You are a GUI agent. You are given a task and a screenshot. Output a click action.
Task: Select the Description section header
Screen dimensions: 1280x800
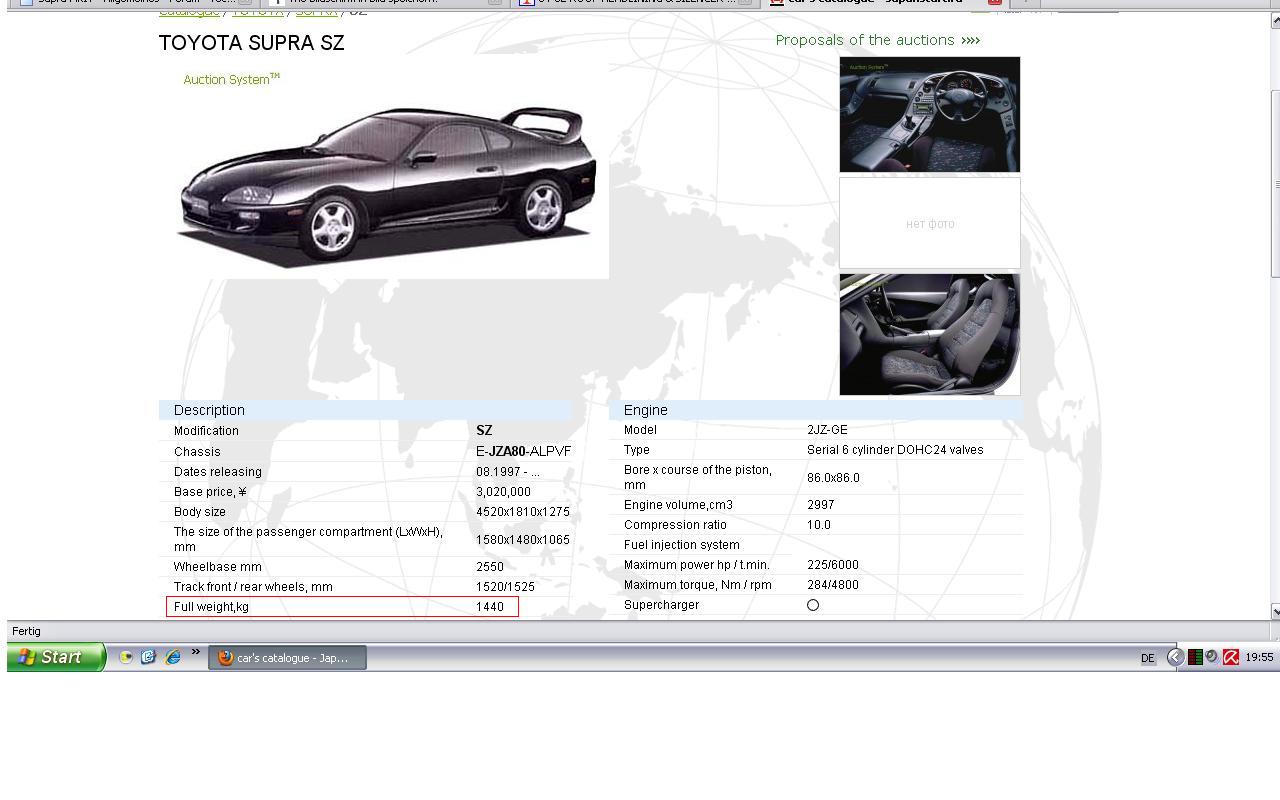365,410
